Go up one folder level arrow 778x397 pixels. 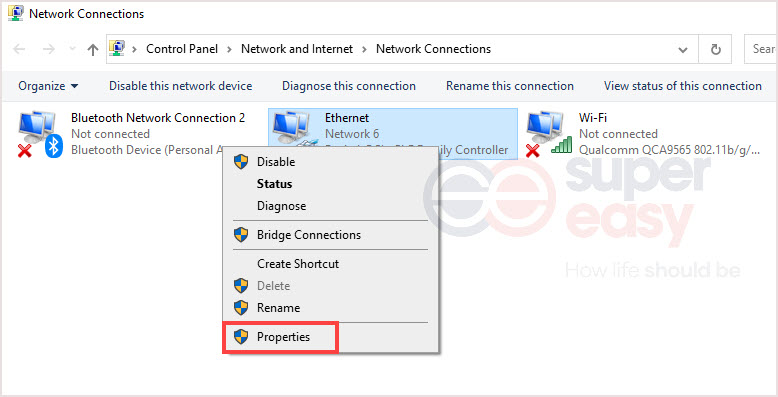pos(93,49)
